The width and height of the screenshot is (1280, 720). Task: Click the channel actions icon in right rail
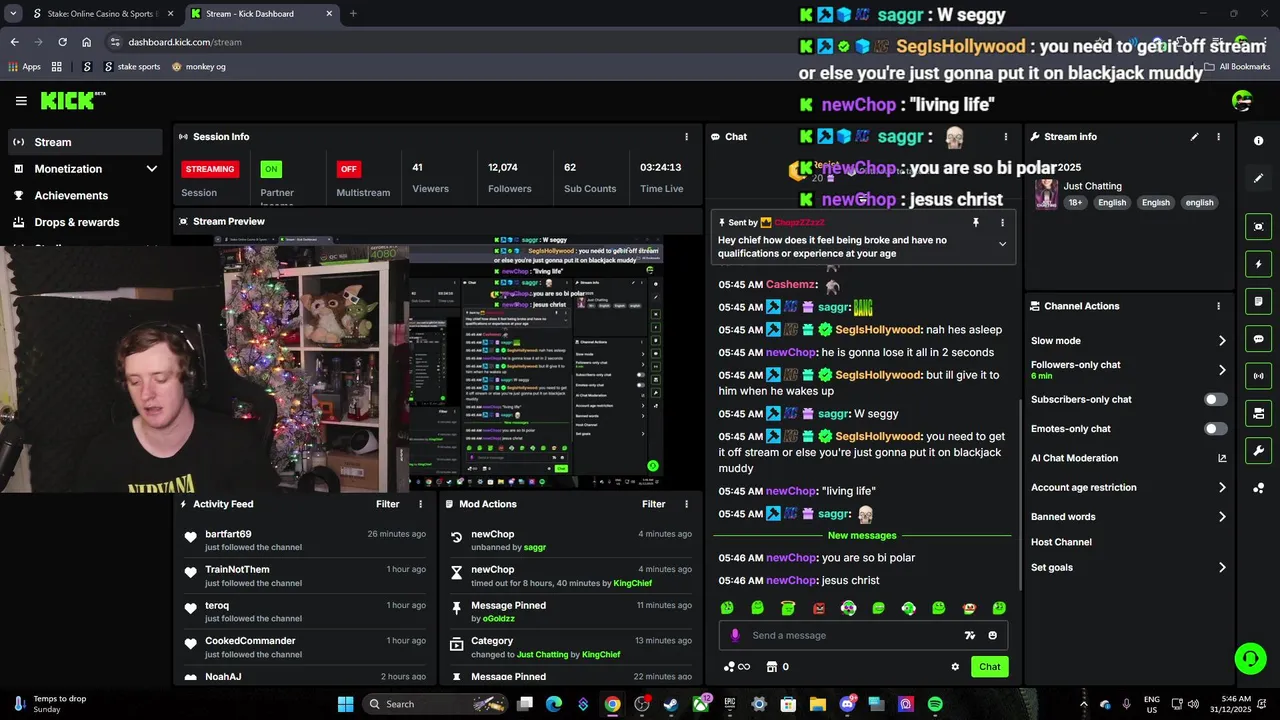1258,413
